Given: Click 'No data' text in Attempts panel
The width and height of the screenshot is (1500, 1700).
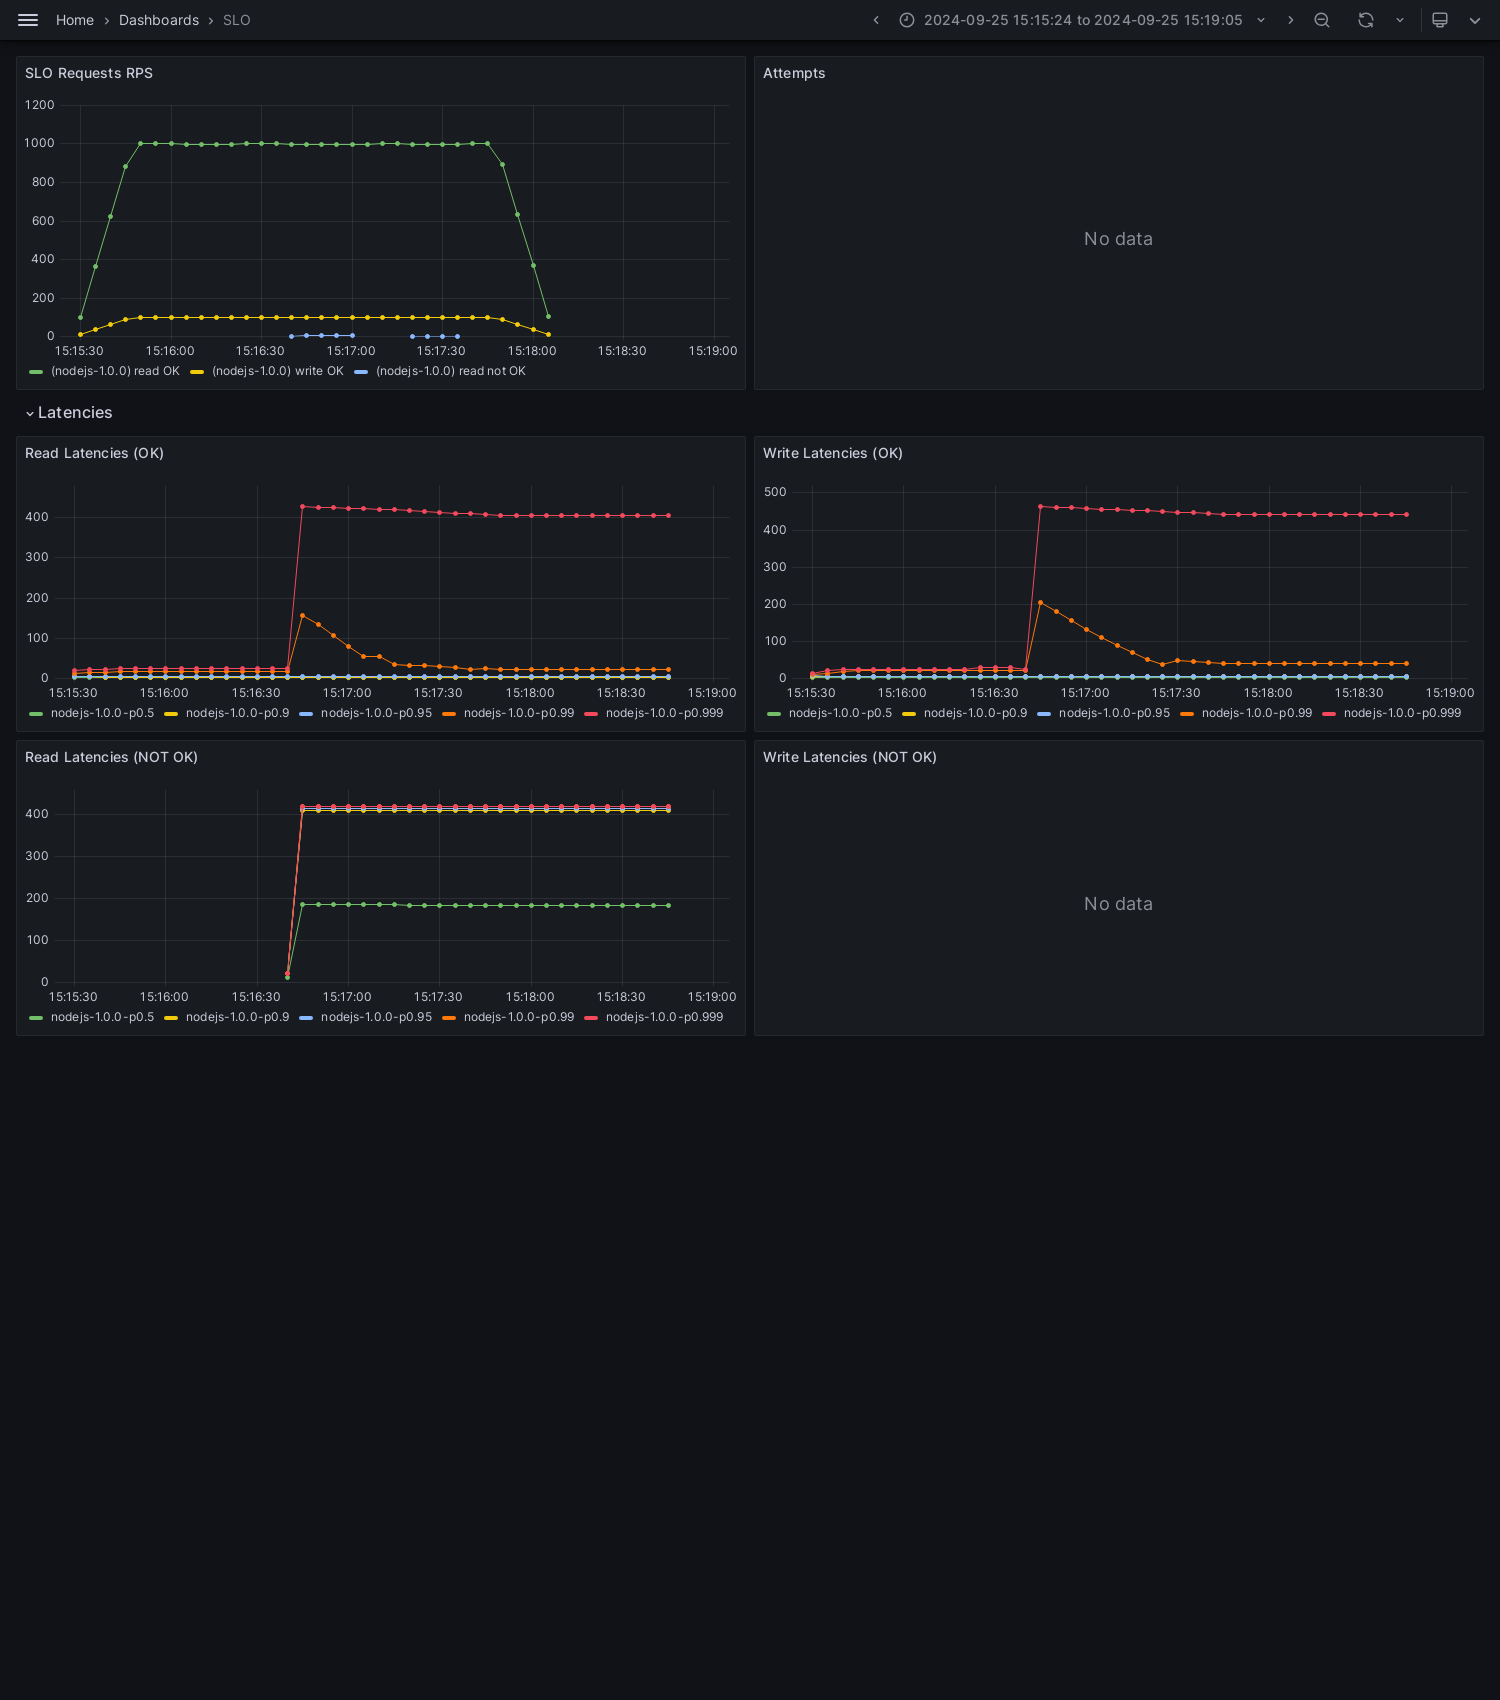Looking at the screenshot, I should (1118, 239).
